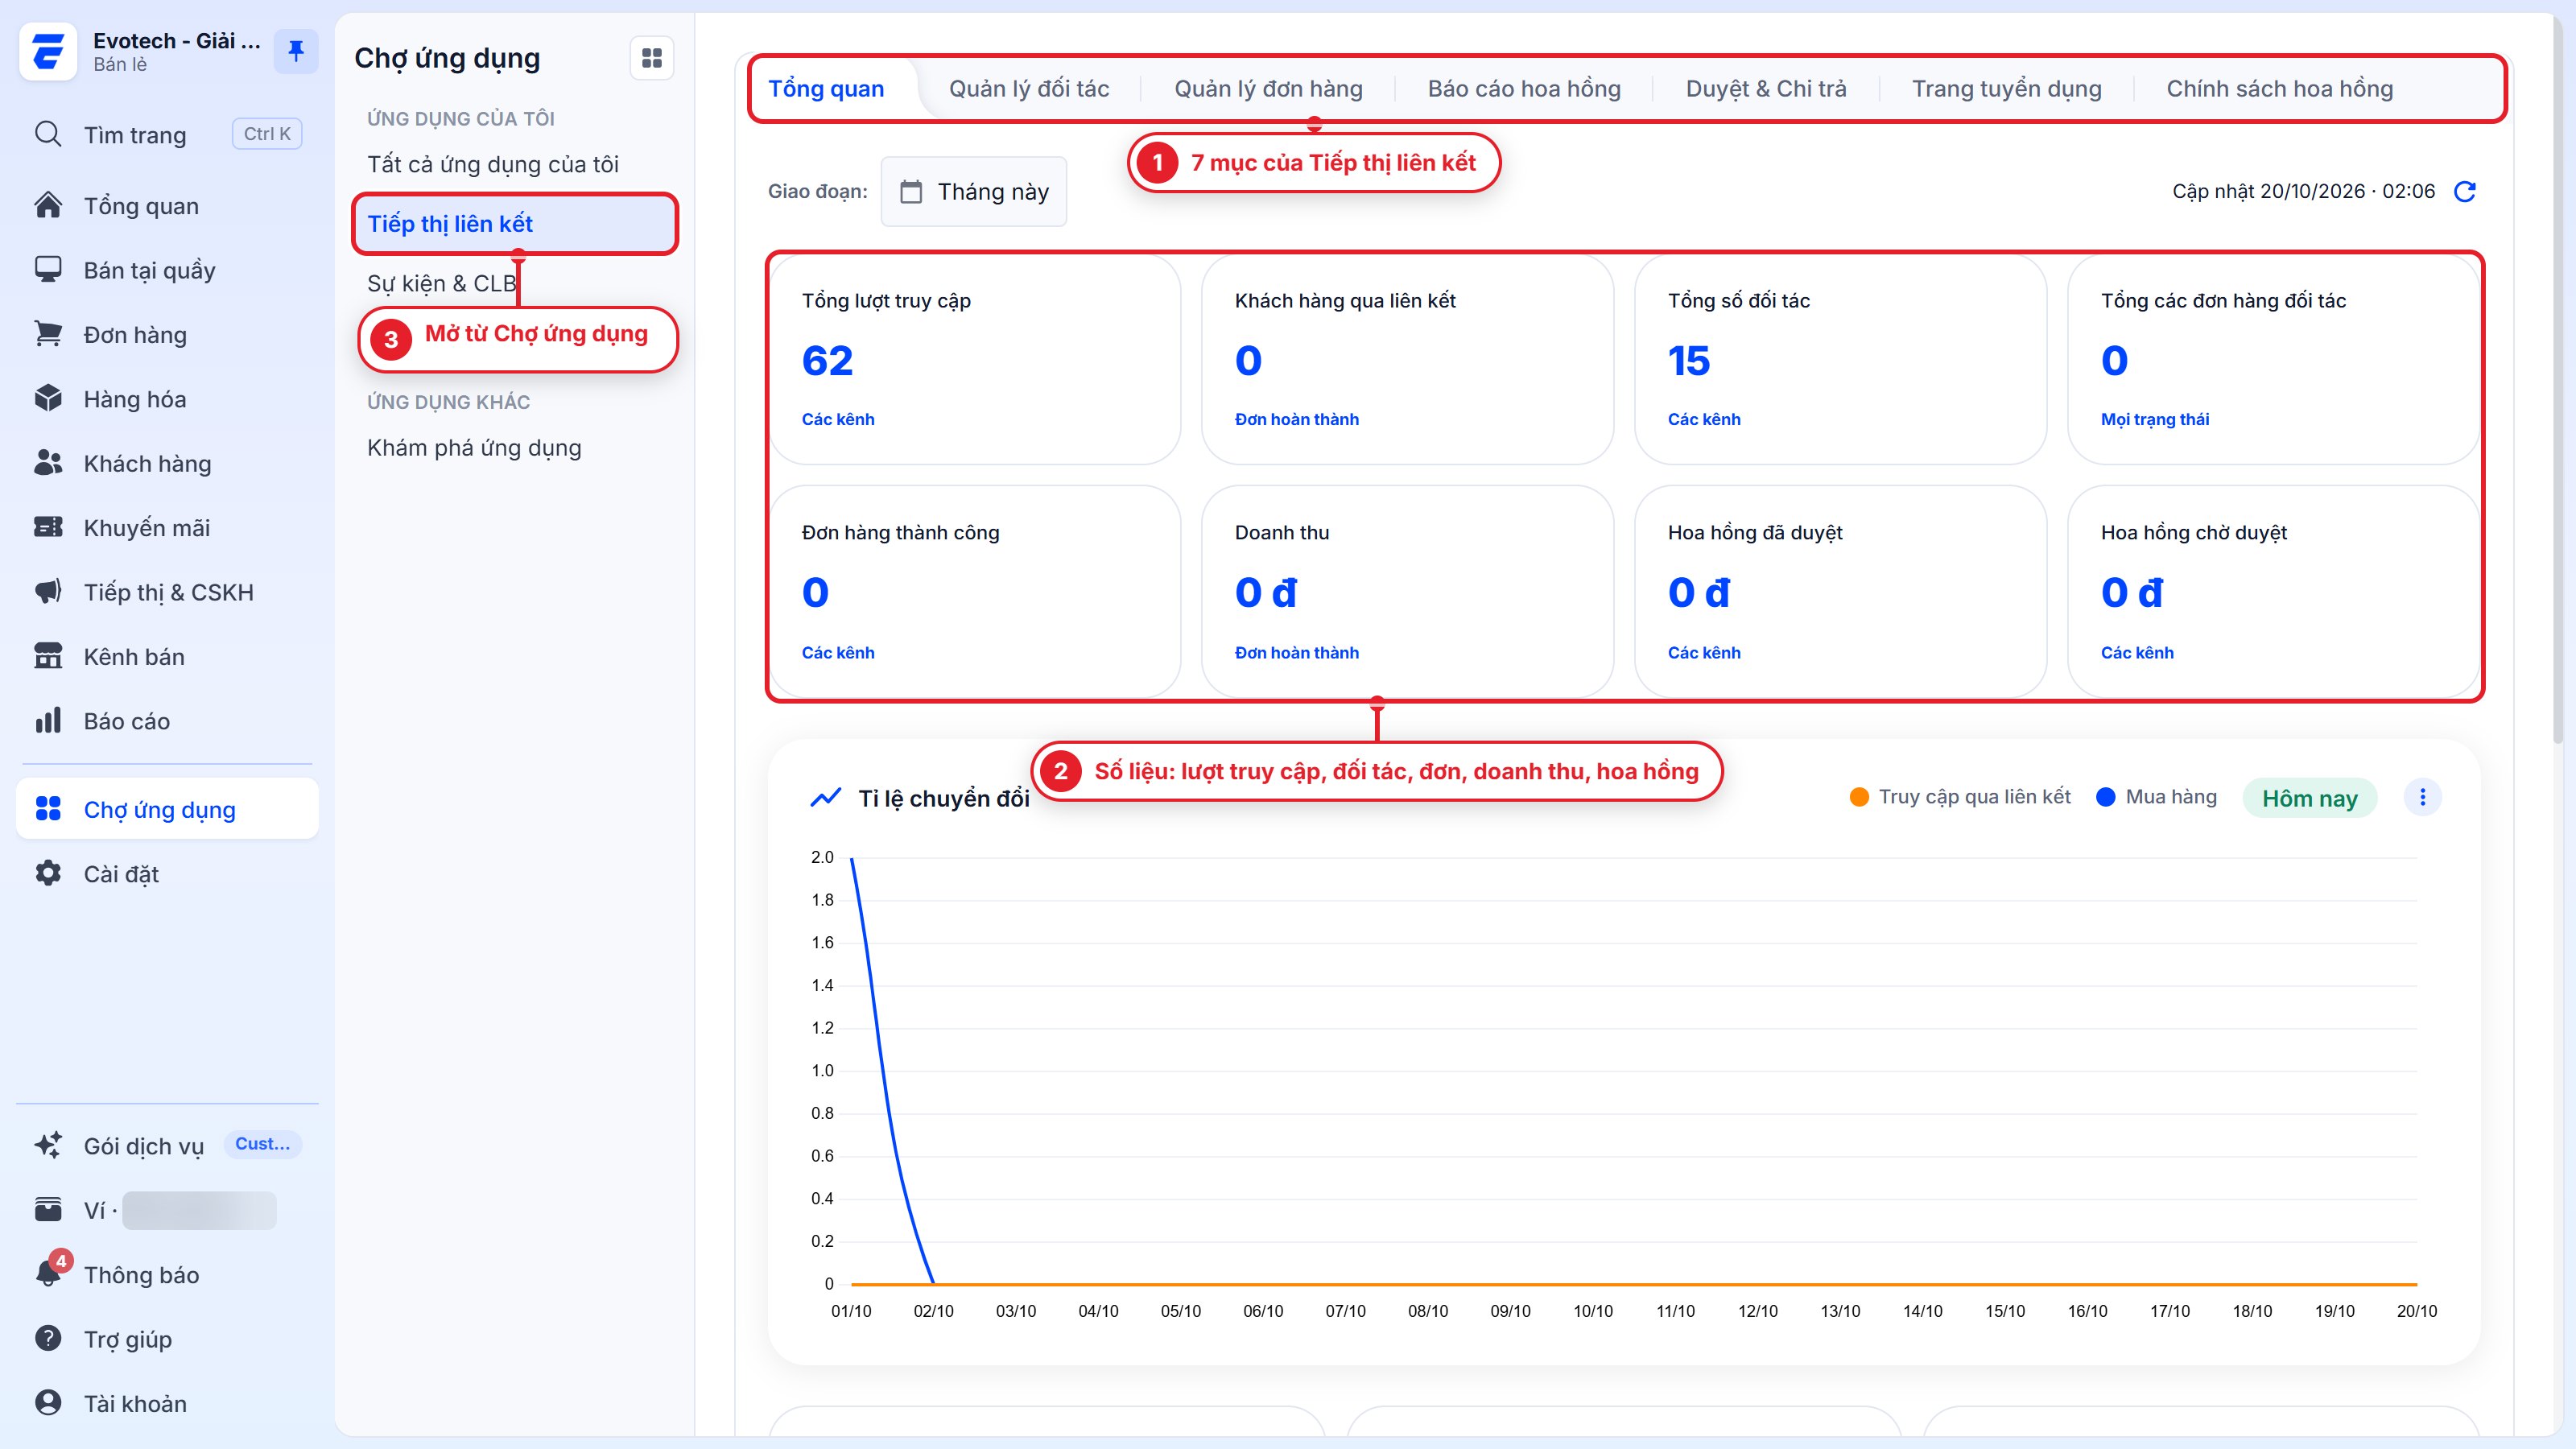Image resolution: width=2576 pixels, height=1449 pixels.
Task: Click the Kênh bán store icon
Action: click(48, 656)
